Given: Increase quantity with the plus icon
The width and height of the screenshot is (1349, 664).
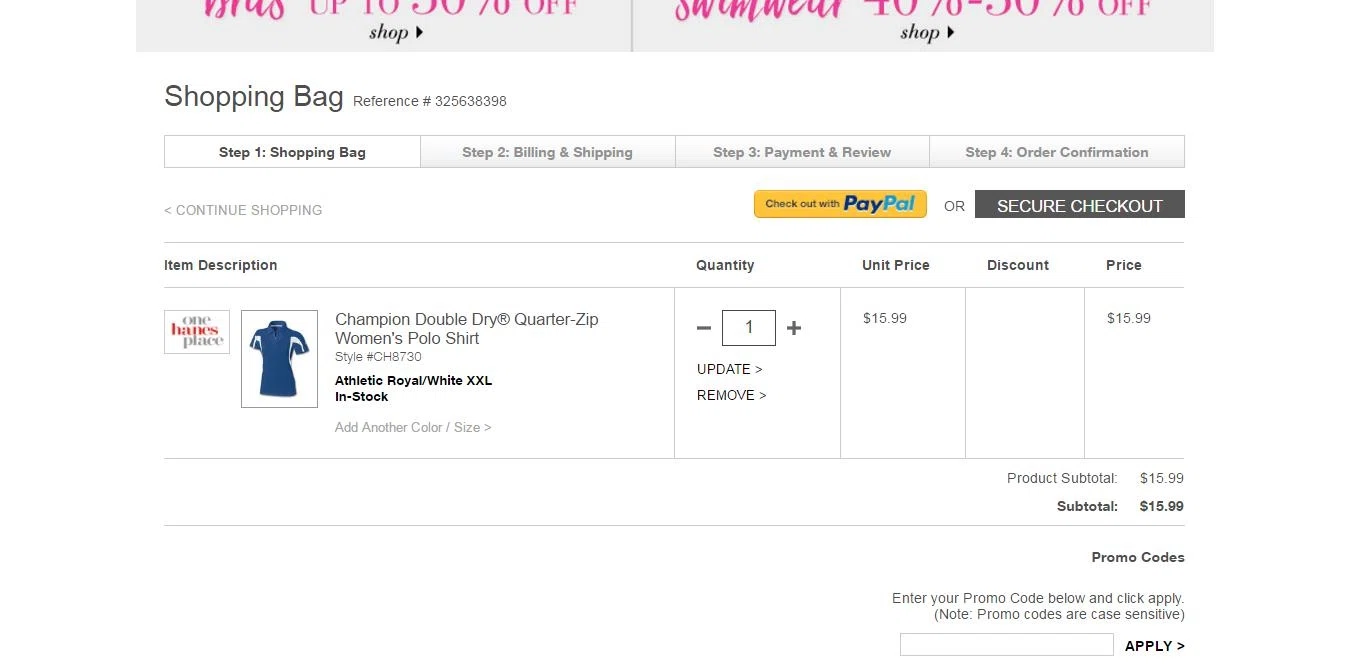Looking at the screenshot, I should [794, 328].
